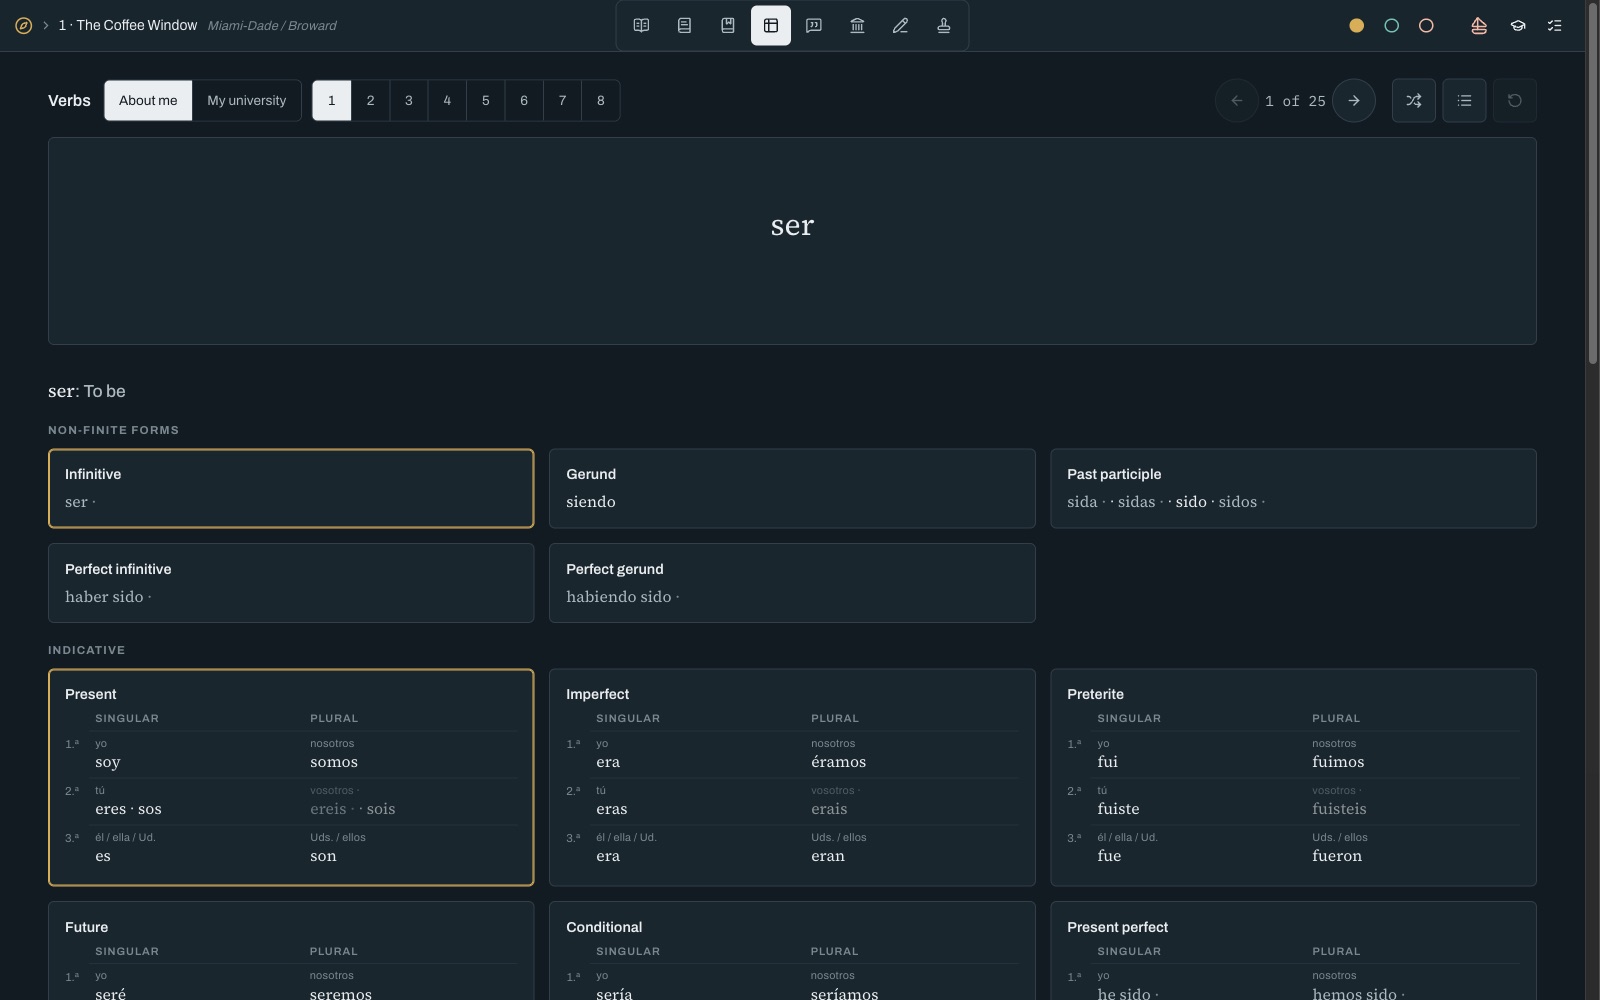
Task: Select the Future tense card
Action: tap(291, 951)
